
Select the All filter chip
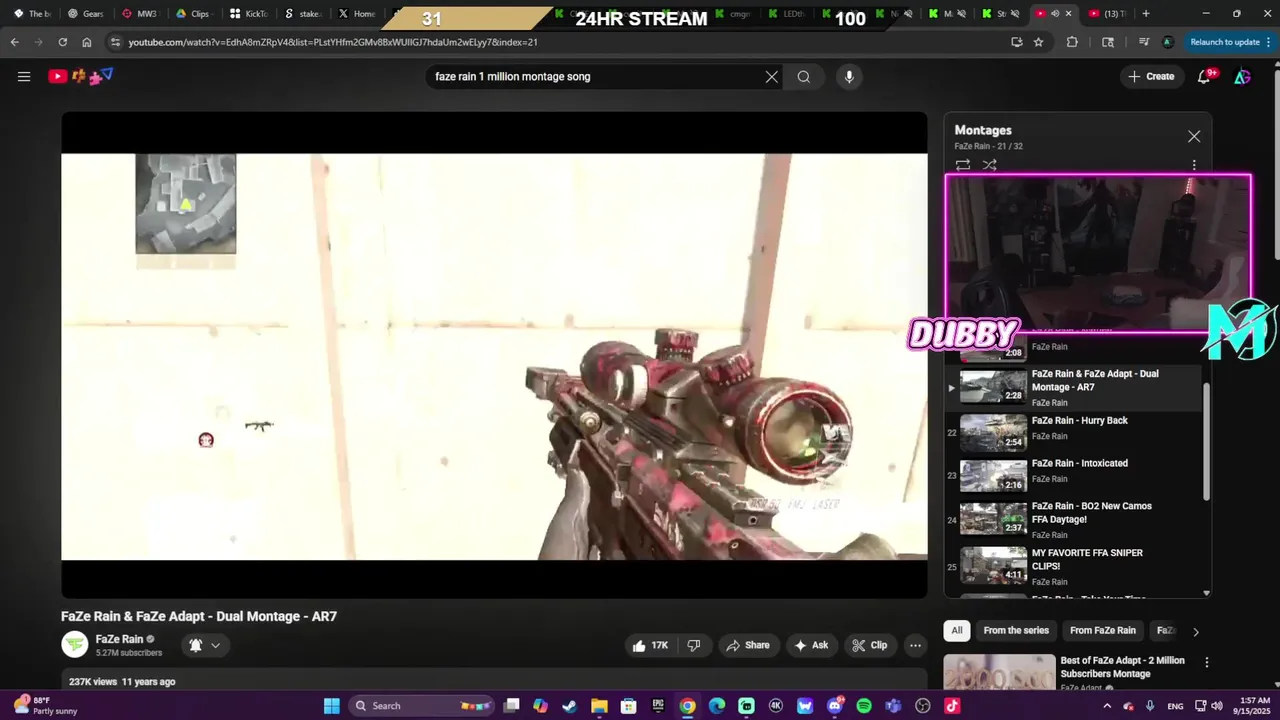coord(957,630)
